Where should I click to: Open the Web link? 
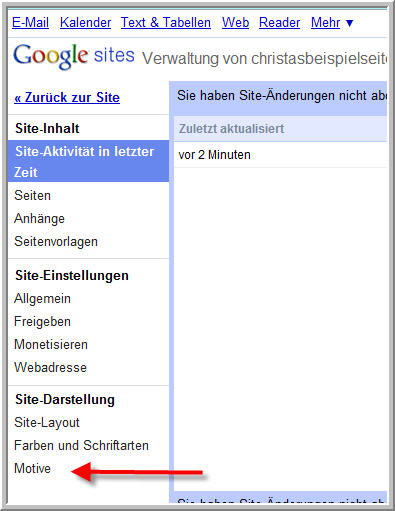click(x=235, y=23)
